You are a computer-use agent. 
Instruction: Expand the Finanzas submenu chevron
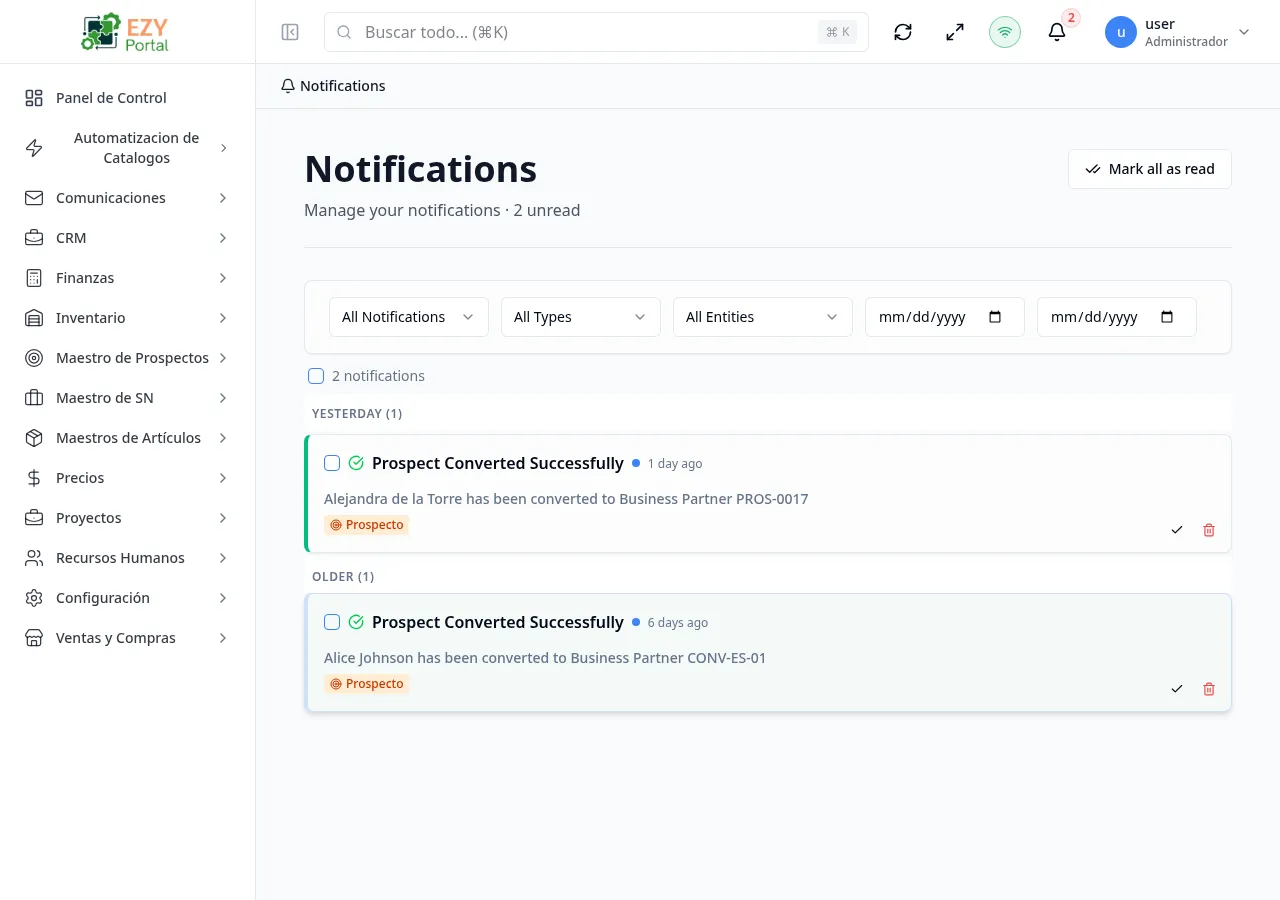click(223, 278)
